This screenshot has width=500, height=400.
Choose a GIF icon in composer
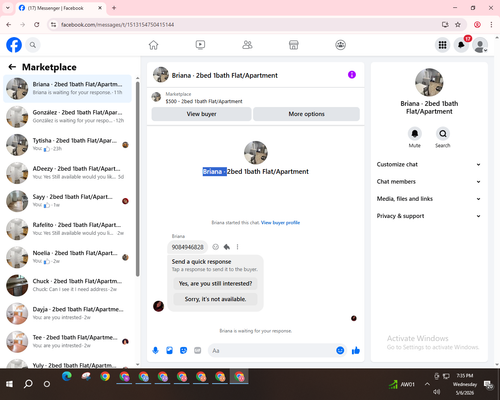point(198,350)
